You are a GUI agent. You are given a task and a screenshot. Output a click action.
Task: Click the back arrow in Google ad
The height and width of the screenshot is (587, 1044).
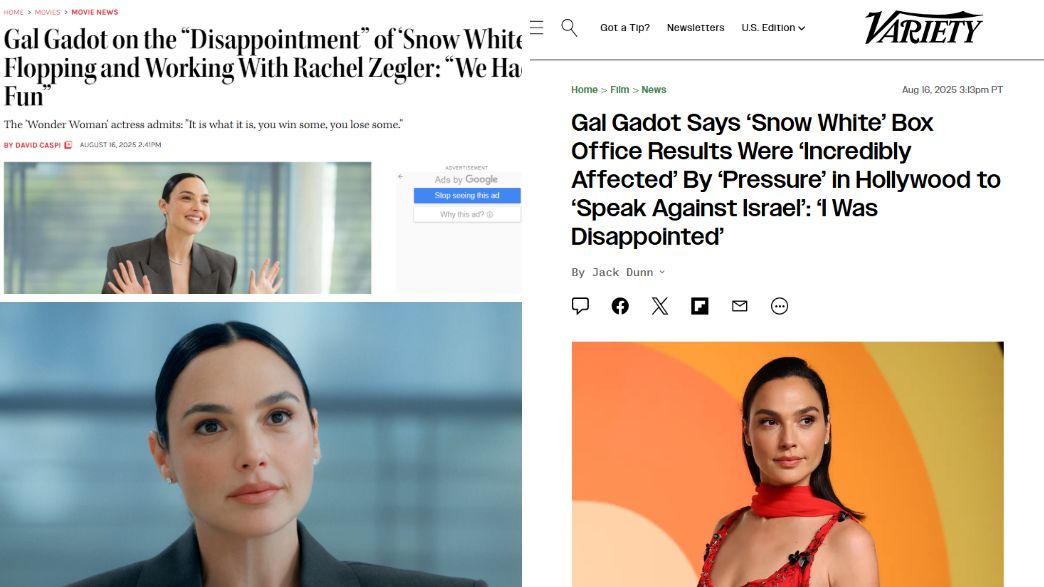401,176
